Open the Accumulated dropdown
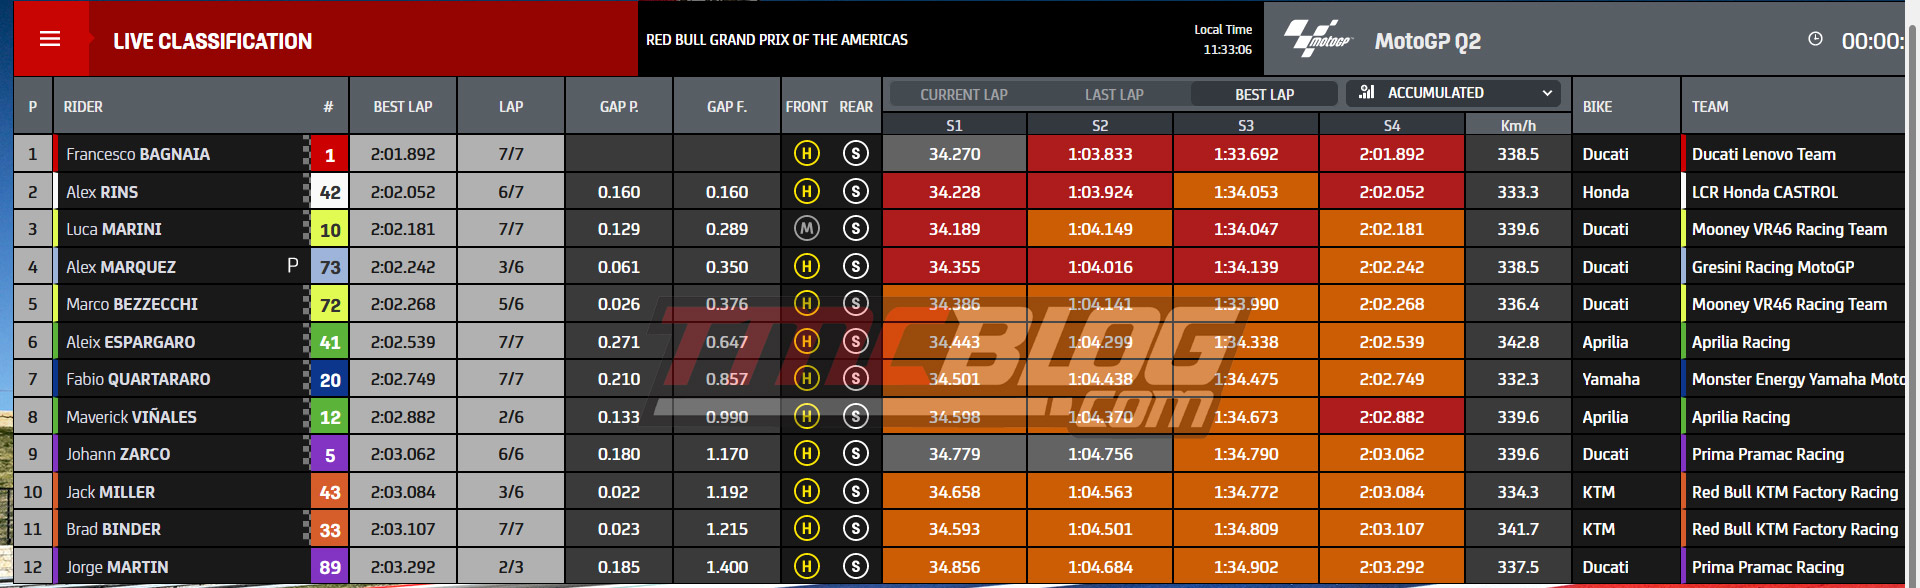 point(1454,93)
